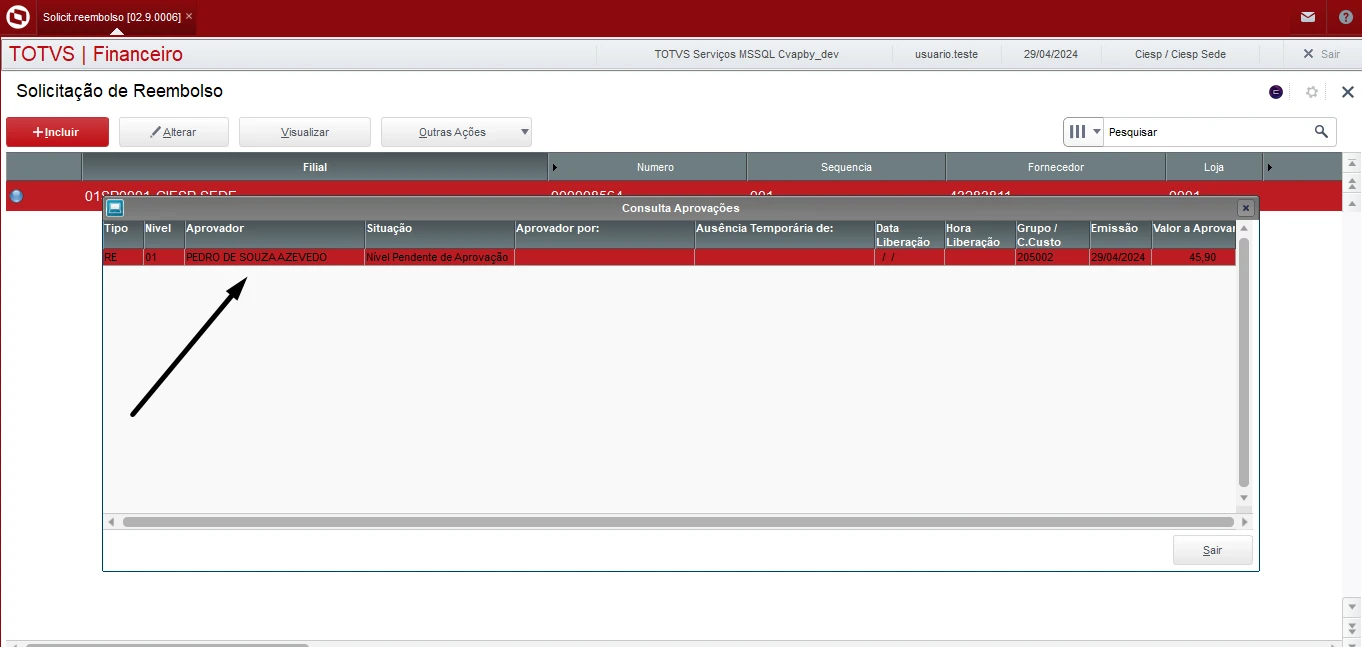The width and height of the screenshot is (1362, 647).
Task: Select the Solicit.reembolso tab
Action: click(x=111, y=17)
